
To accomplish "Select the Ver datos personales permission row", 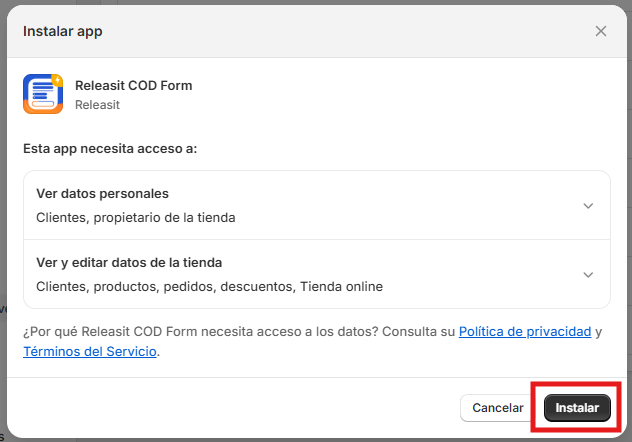I will coord(317,205).
